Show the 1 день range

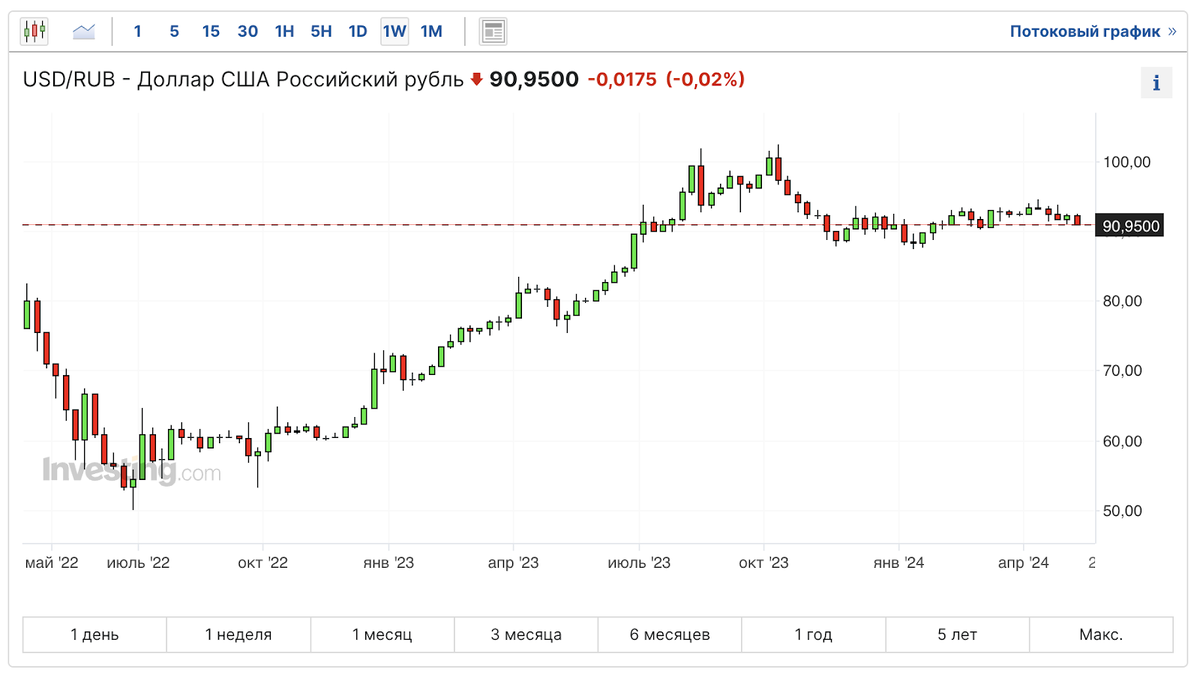tap(95, 634)
